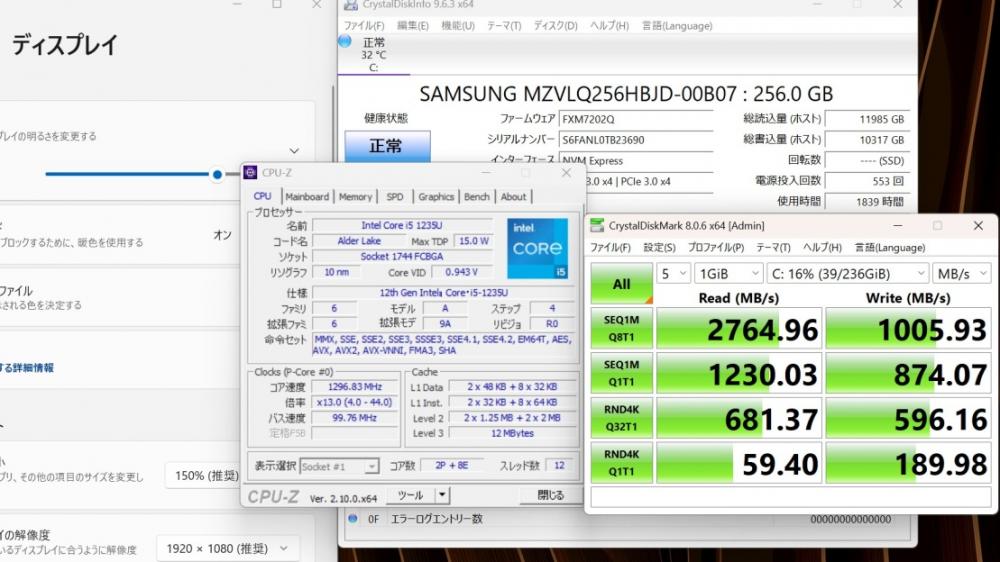Click the Intel Core i5 logo in CPU-Z
This screenshot has height=562, width=1000.
click(x=538, y=248)
